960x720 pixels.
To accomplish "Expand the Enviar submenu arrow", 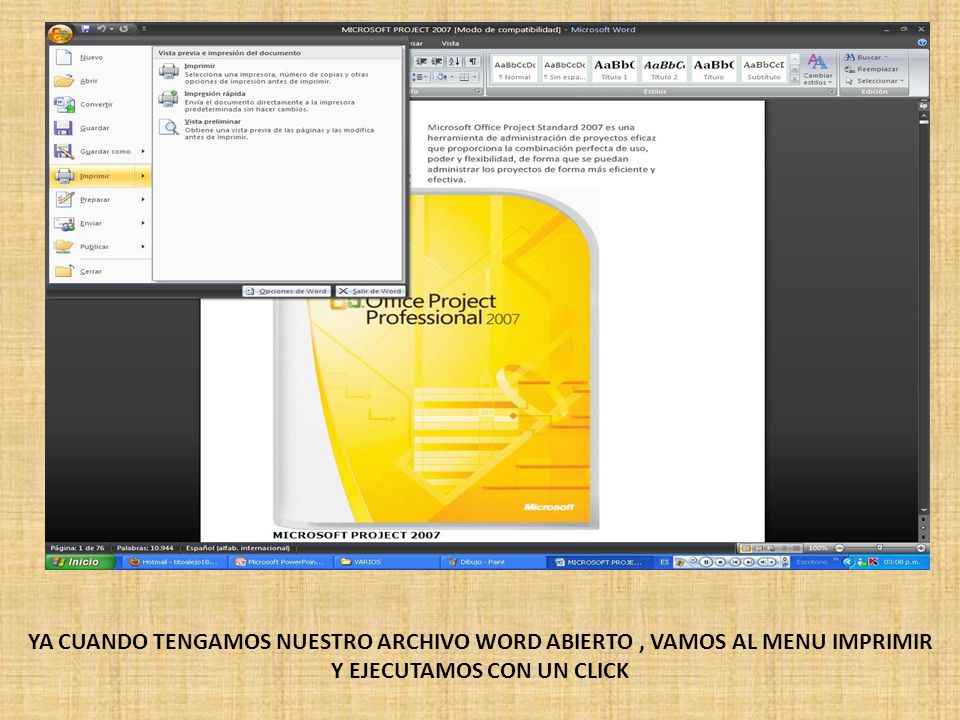I will tap(143, 223).
